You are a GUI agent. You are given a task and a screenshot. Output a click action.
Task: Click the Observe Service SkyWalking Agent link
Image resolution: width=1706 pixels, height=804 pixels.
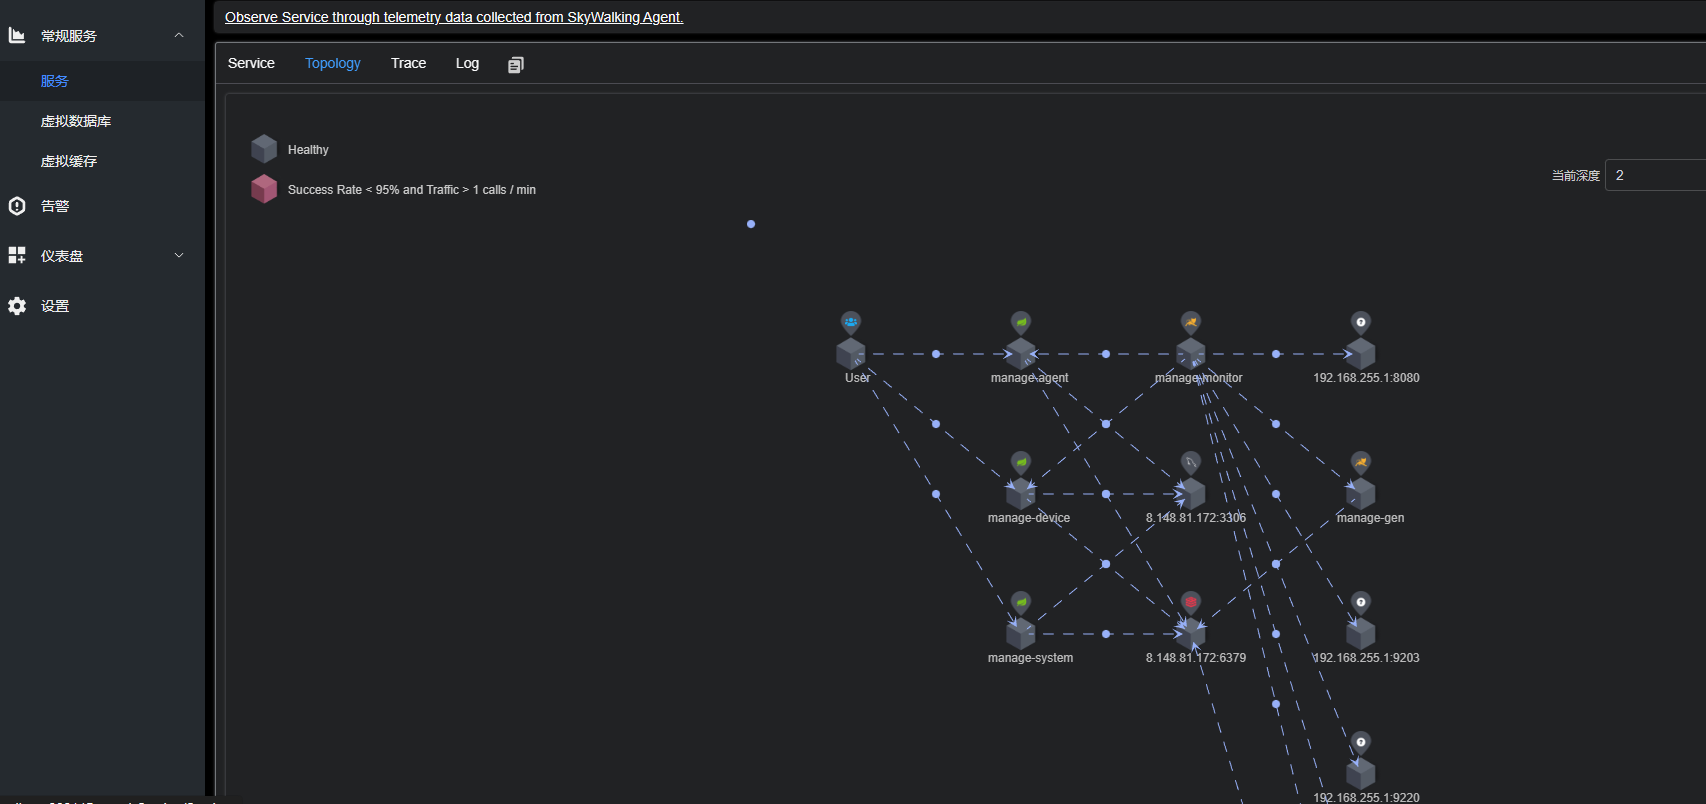pos(454,17)
